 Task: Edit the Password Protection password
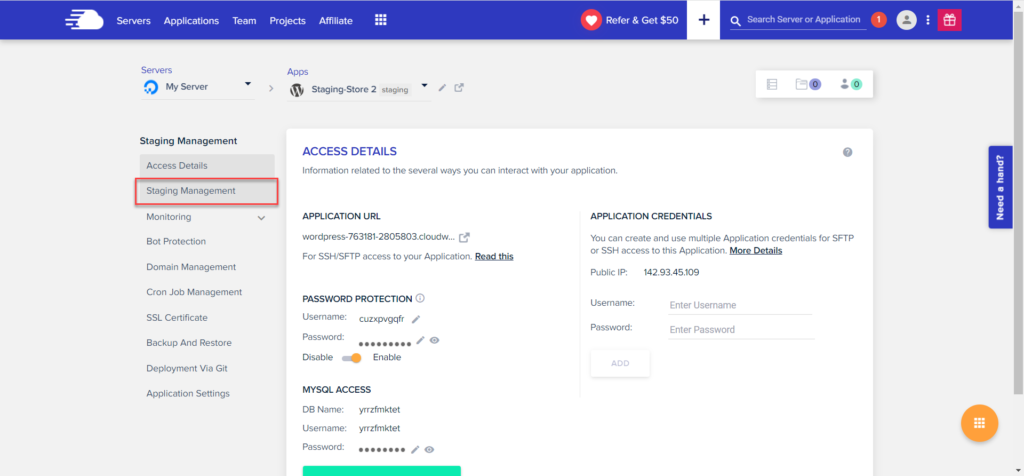click(x=421, y=340)
